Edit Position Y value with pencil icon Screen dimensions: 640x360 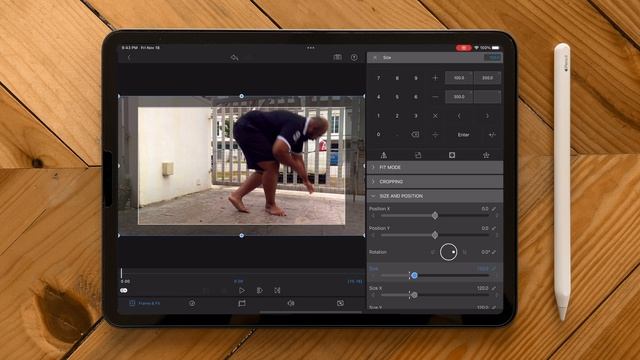click(494, 228)
